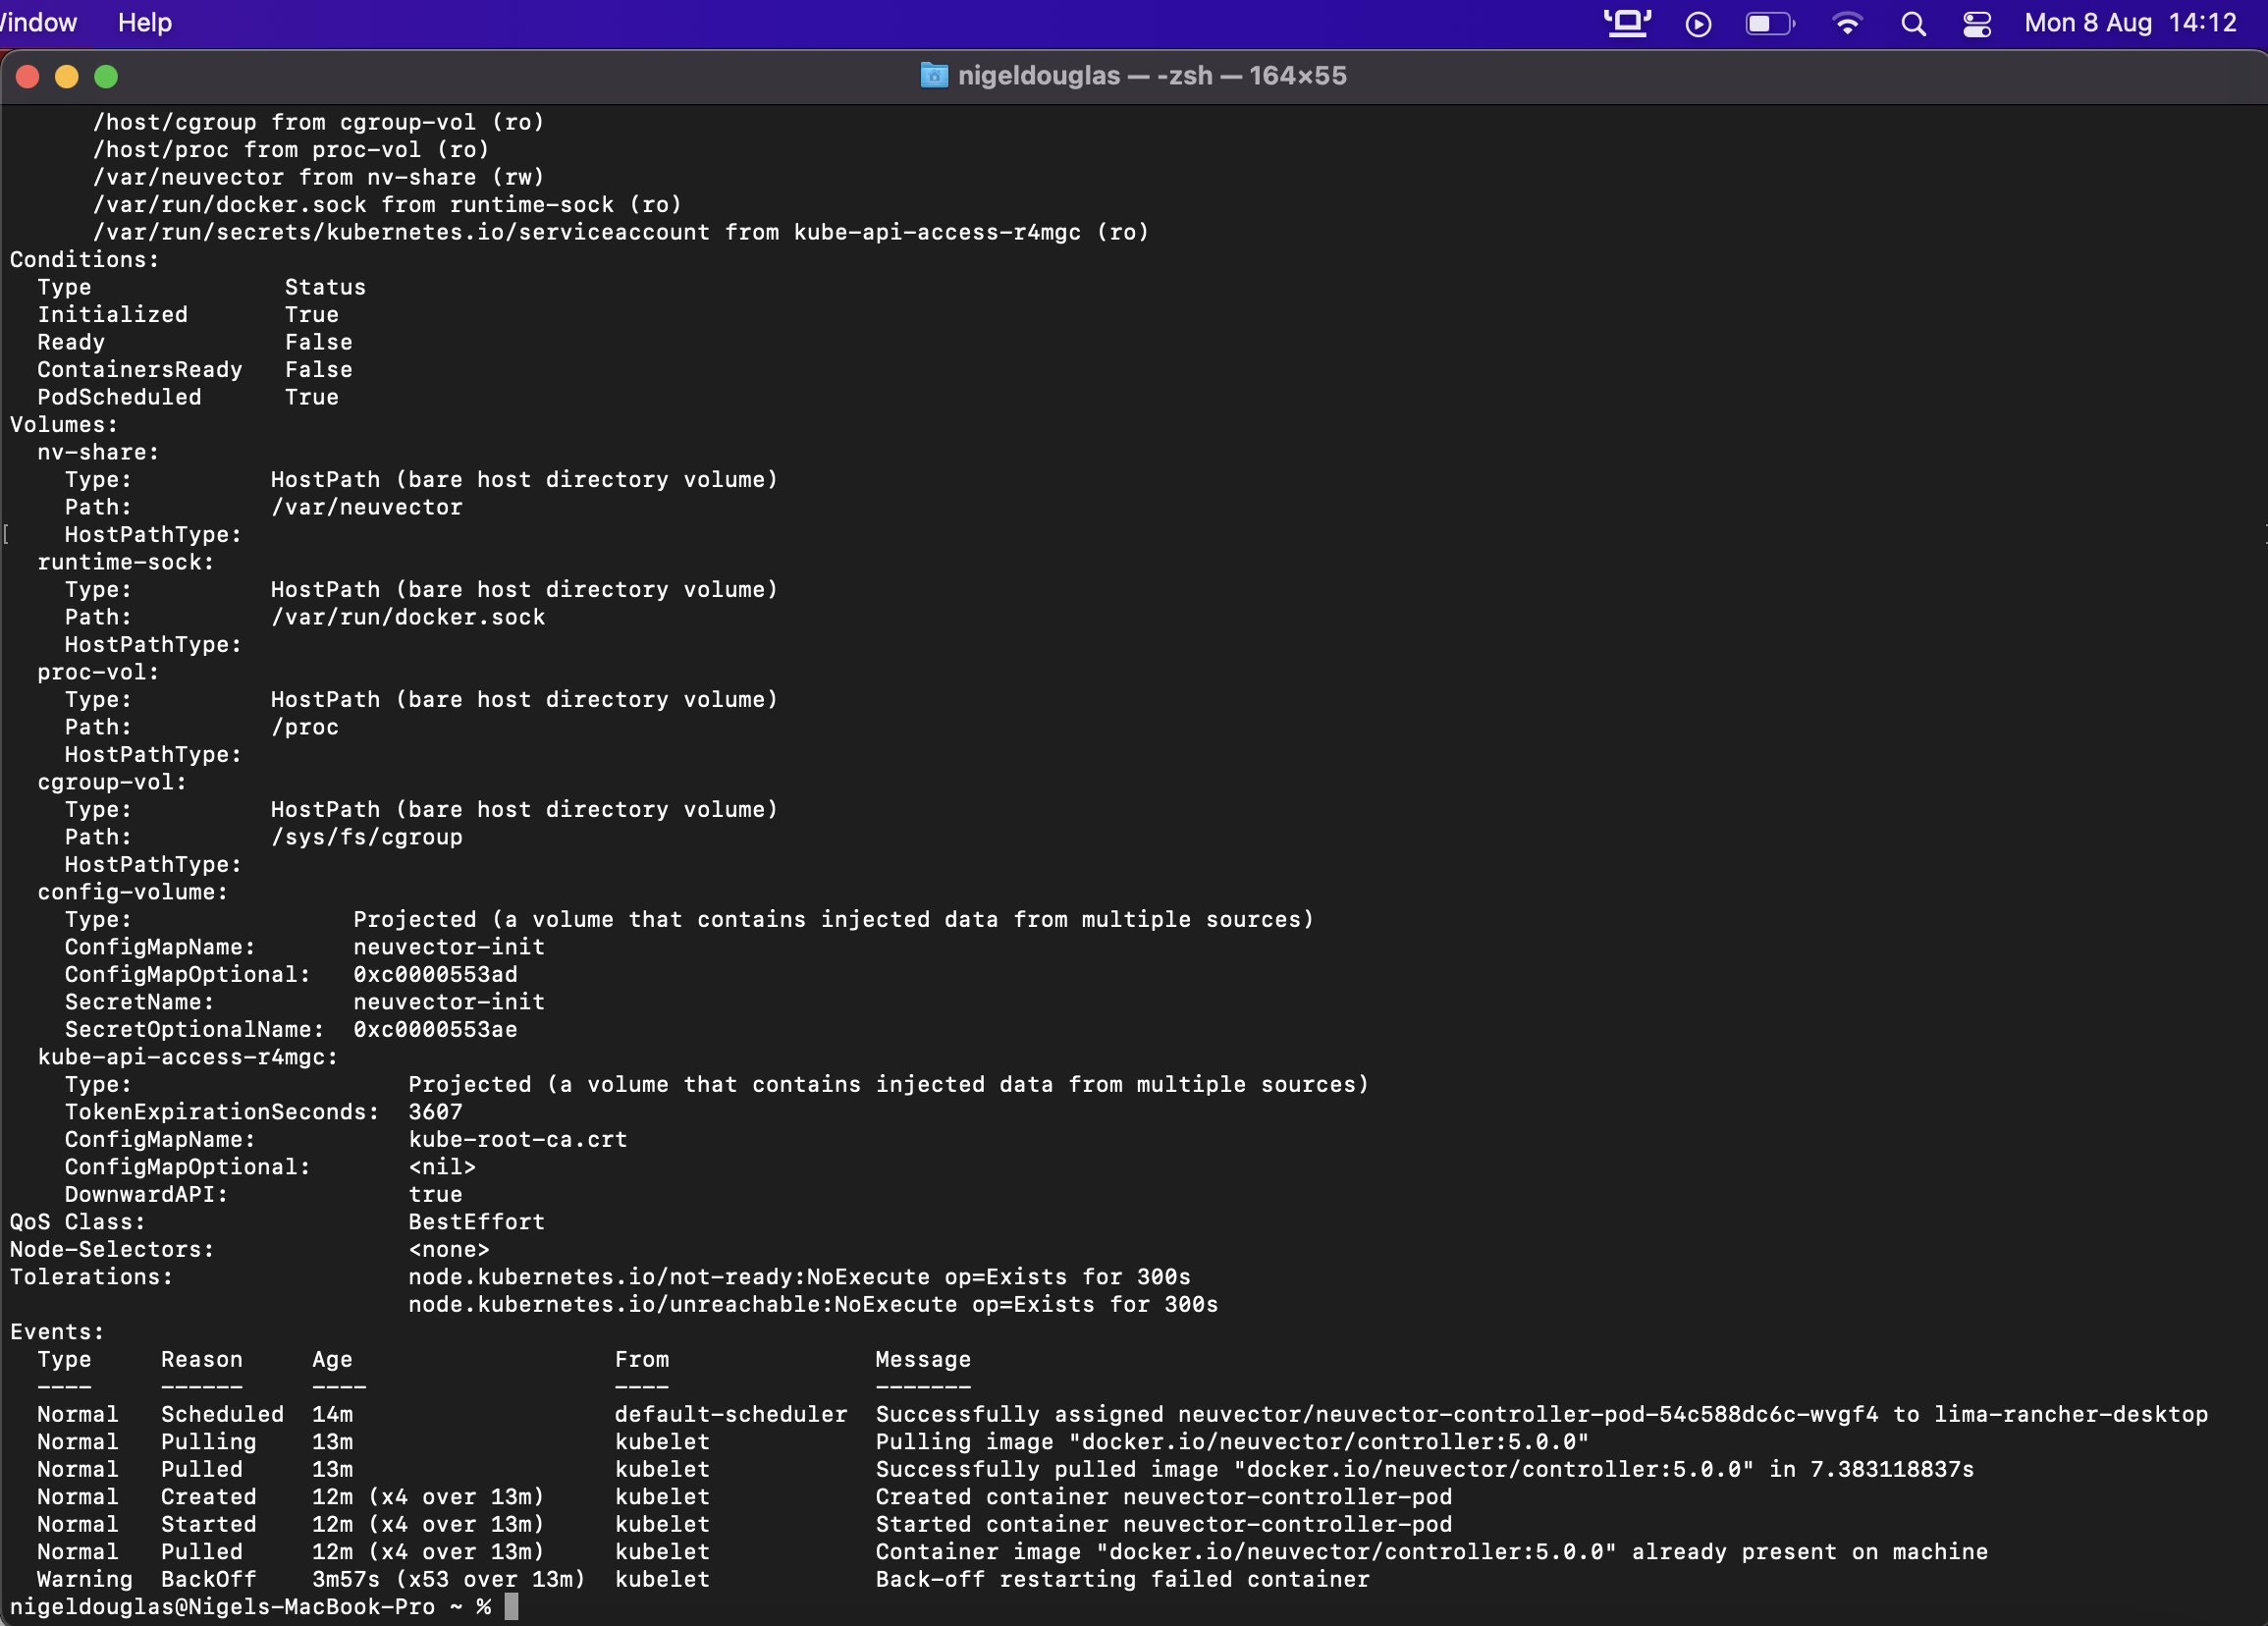The height and width of the screenshot is (1626, 2268).
Task: Click the yellow minimize button
Action: (66, 75)
